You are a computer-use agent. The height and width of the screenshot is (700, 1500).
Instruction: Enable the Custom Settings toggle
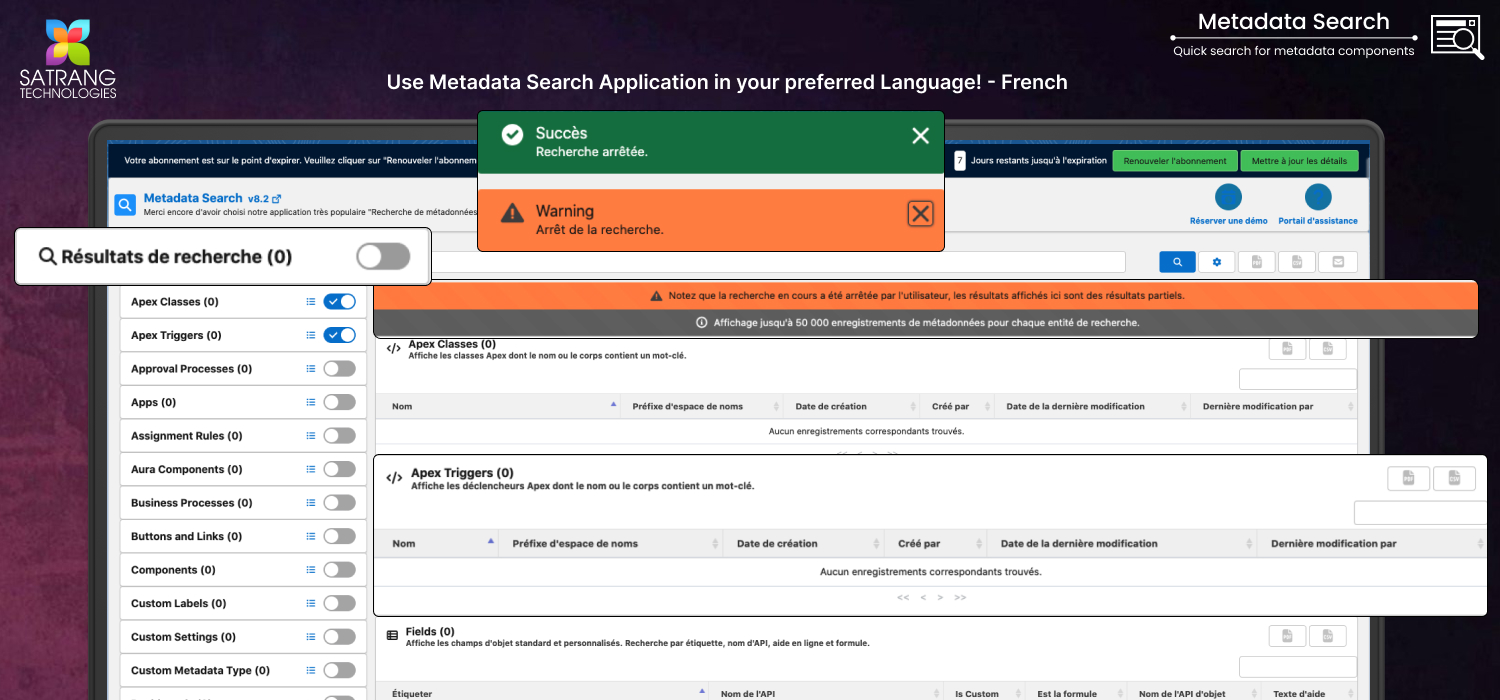(340, 637)
